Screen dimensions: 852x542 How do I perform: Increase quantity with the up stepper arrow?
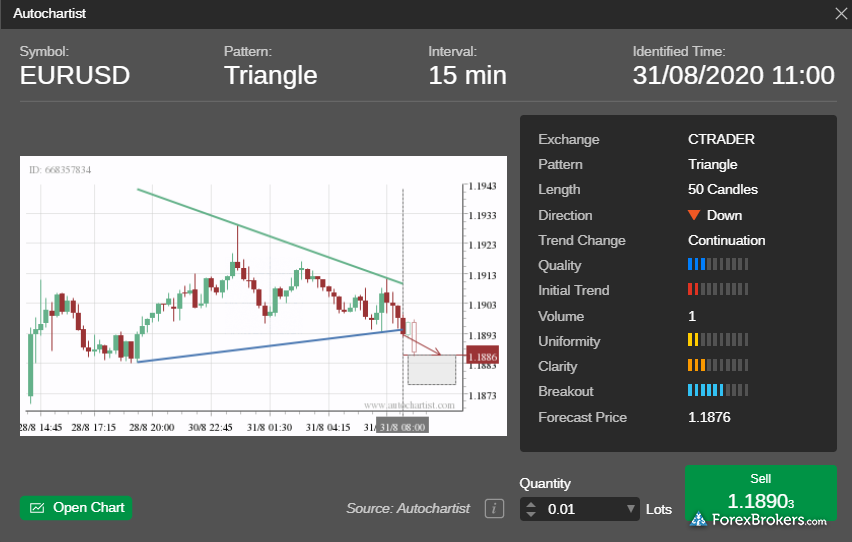tap(531, 504)
